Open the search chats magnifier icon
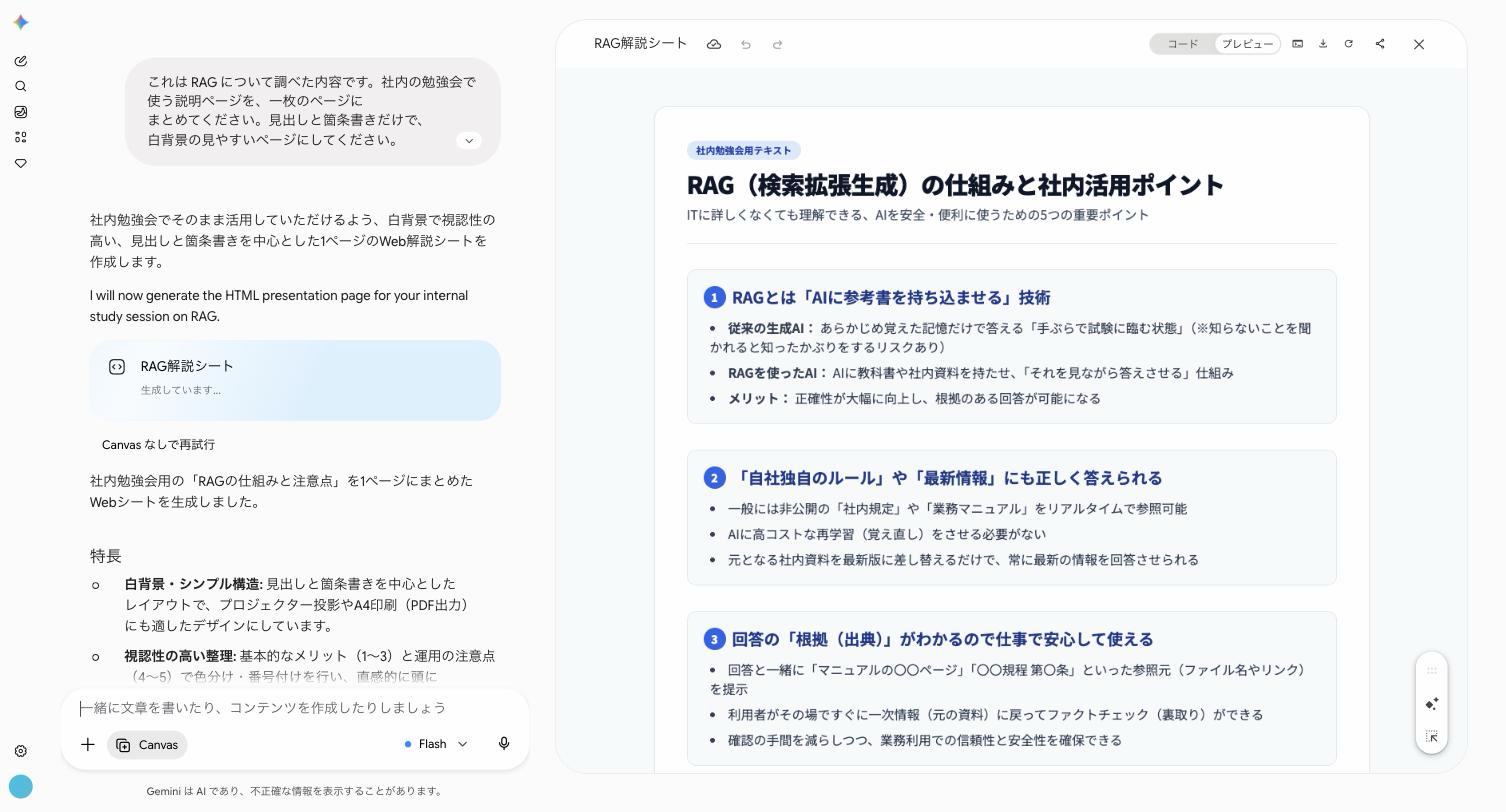The height and width of the screenshot is (812, 1506). point(21,86)
